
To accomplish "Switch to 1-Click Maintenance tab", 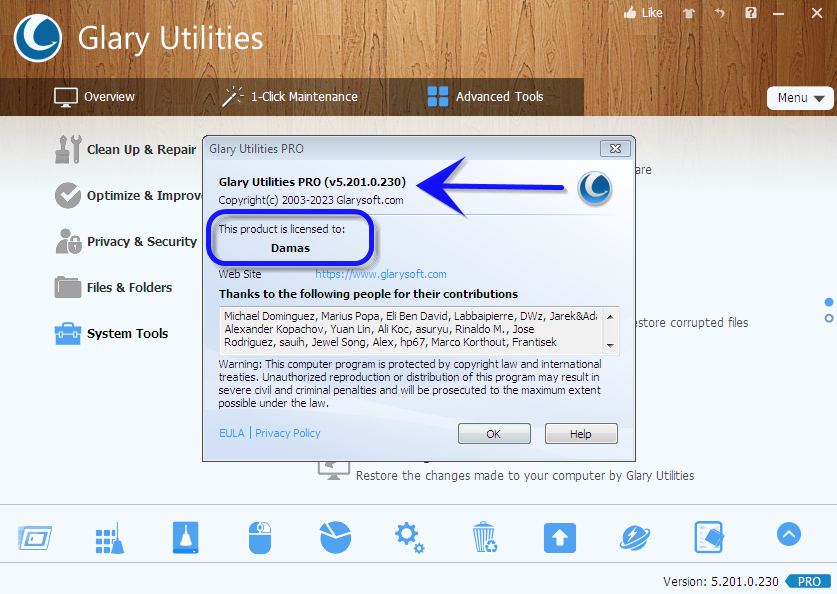I will tap(290, 97).
